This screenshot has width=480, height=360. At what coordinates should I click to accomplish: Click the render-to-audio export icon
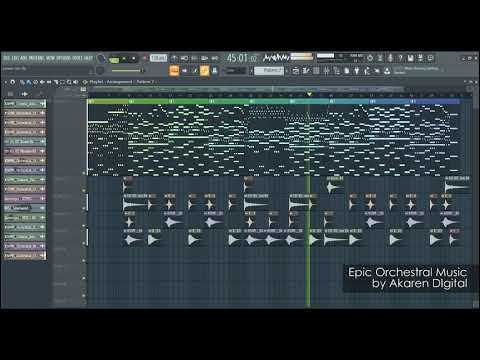click(x=421, y=58)
